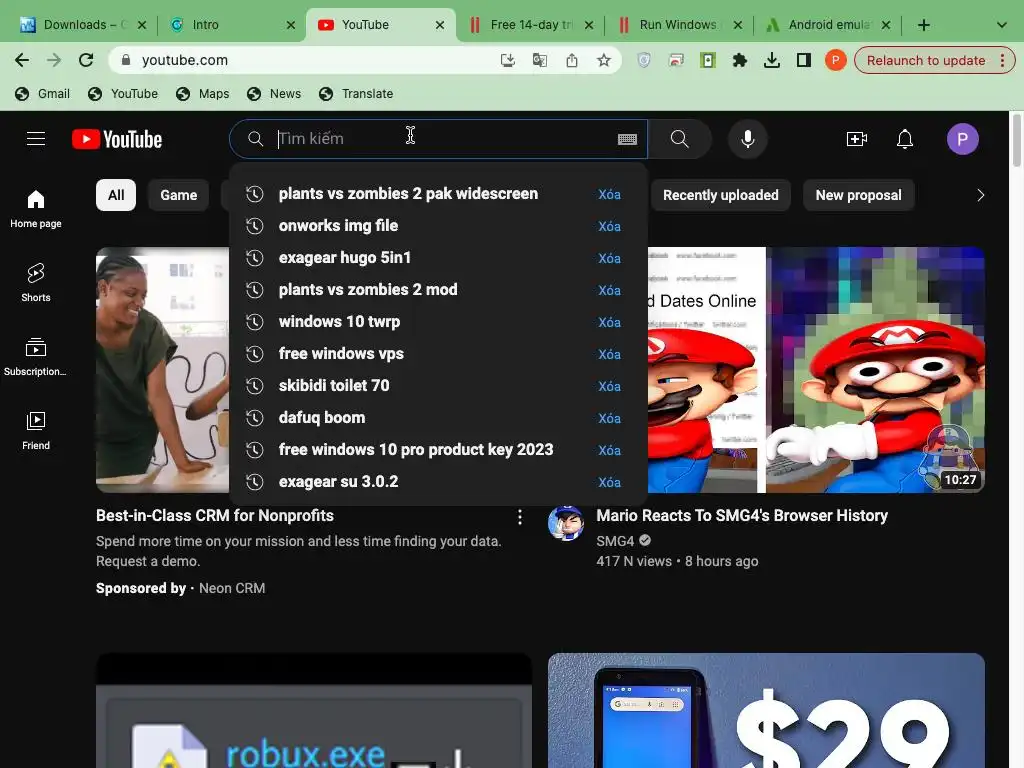Open the new tab plus button
Image resolution: width=1024 pixels, height=768 pixels.
click(x=923, y=25)
